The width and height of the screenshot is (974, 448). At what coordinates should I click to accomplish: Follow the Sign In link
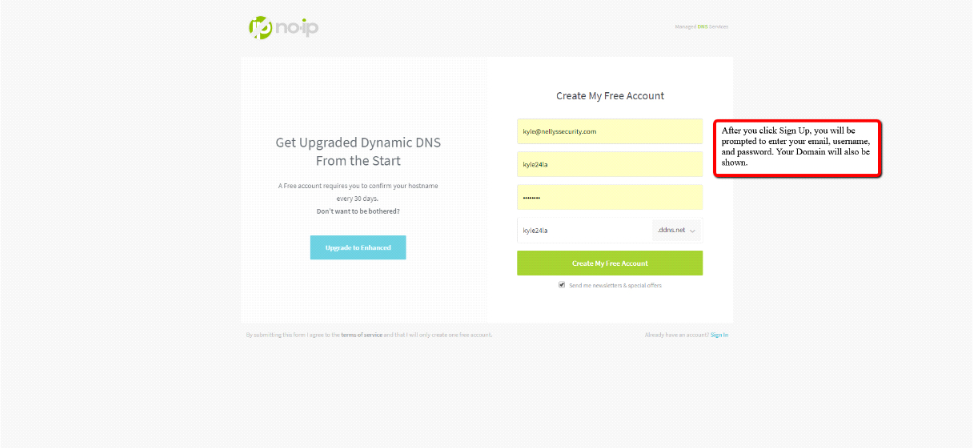coord(719,335)
